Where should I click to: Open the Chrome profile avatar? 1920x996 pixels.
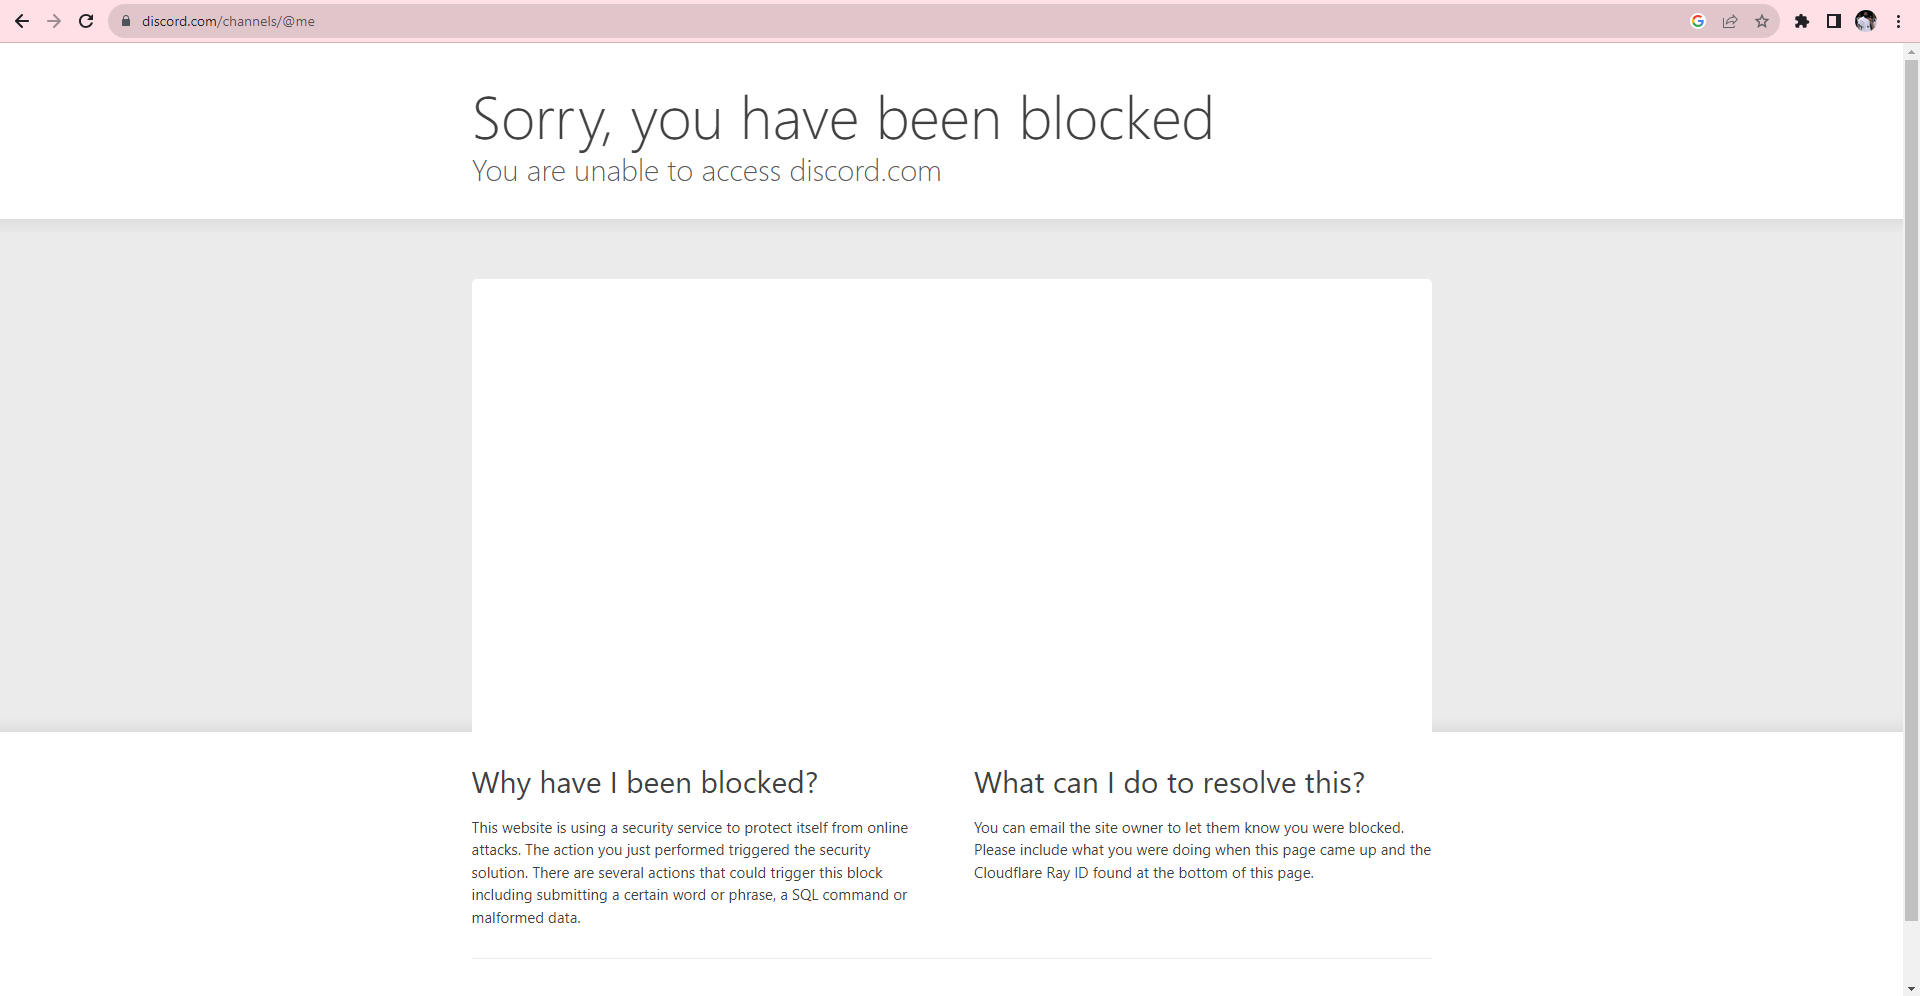tap(1866, 21)
